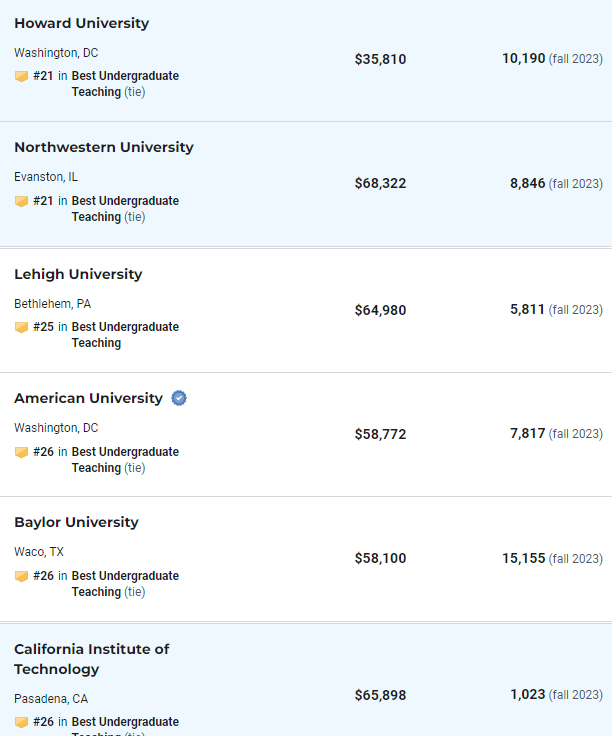Select the $65,898 tuition for Caltech

click(380, 695)
